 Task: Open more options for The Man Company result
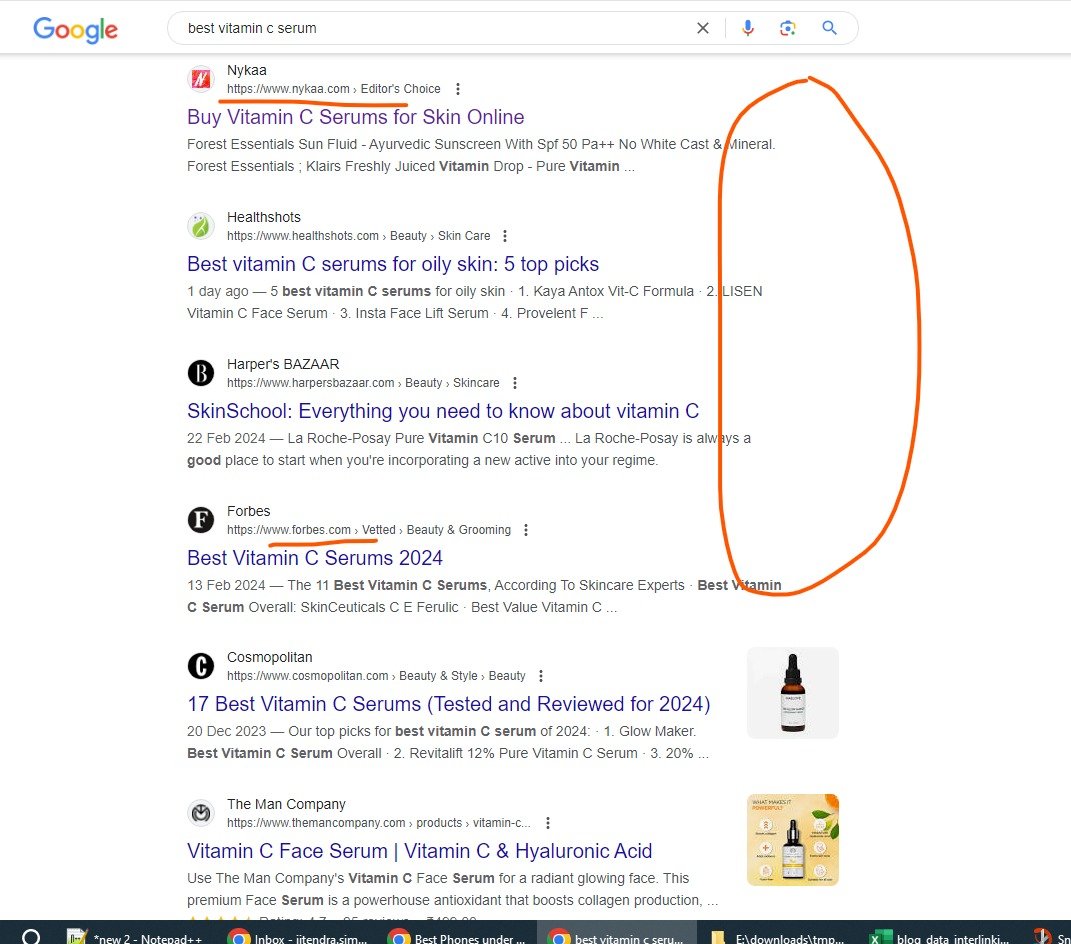click(548, 822)
